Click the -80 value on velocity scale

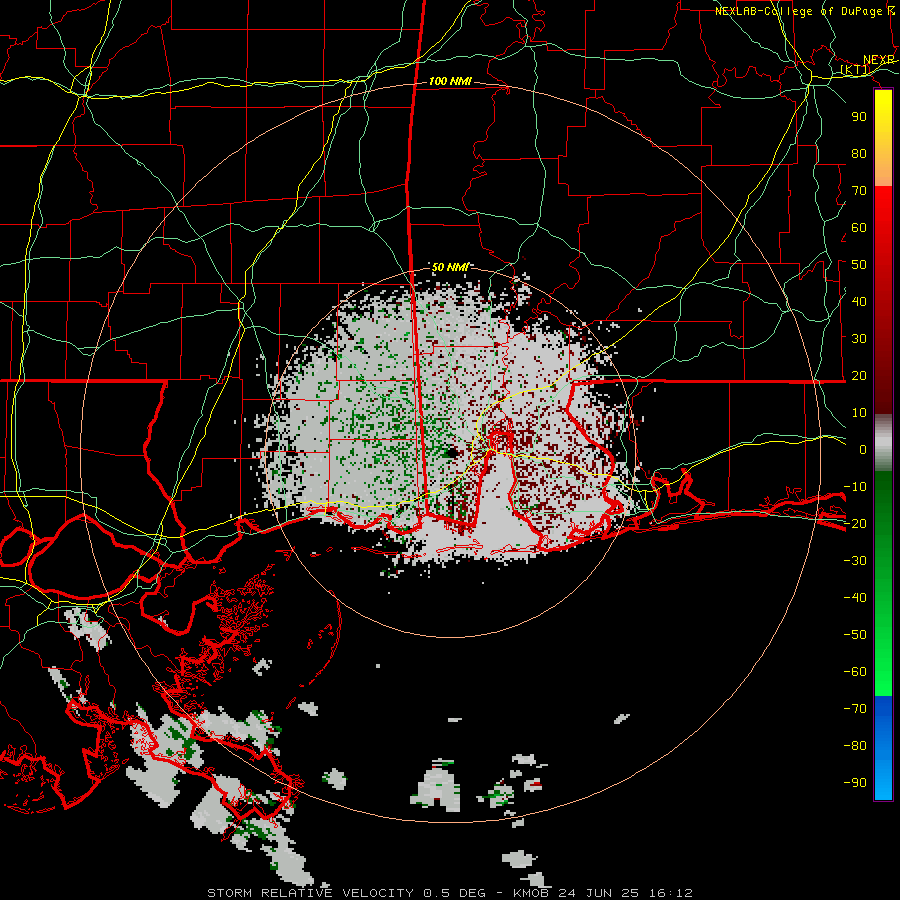[855, 746]
